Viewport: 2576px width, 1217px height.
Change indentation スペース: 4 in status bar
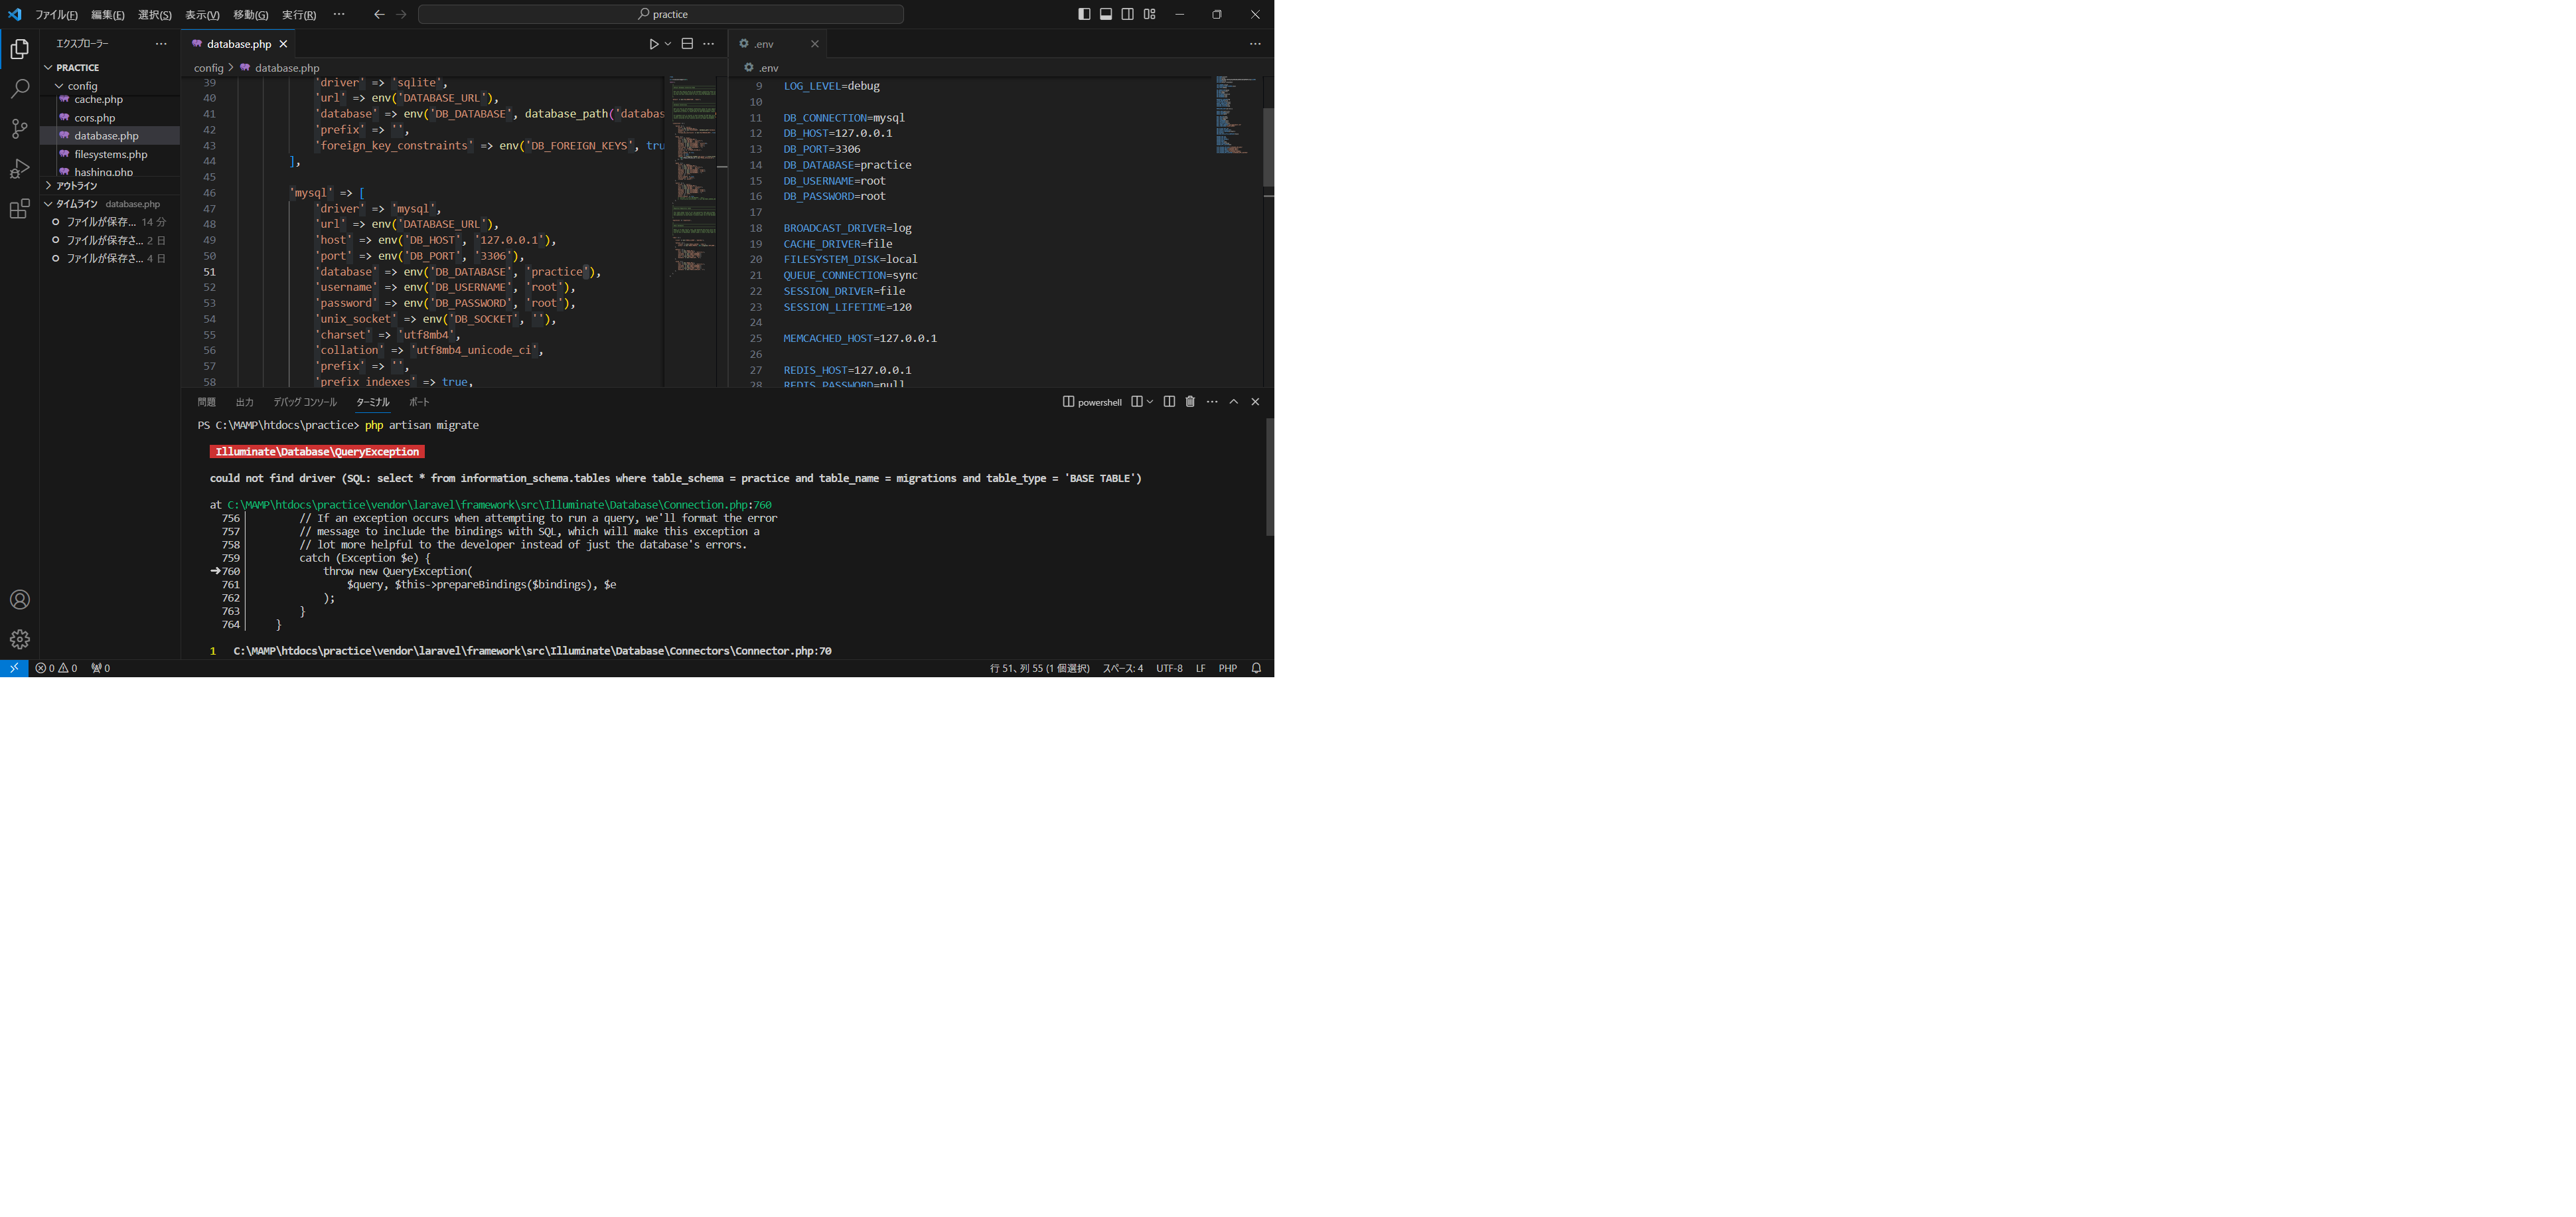pyautogui.click(x=1122, y=668)
